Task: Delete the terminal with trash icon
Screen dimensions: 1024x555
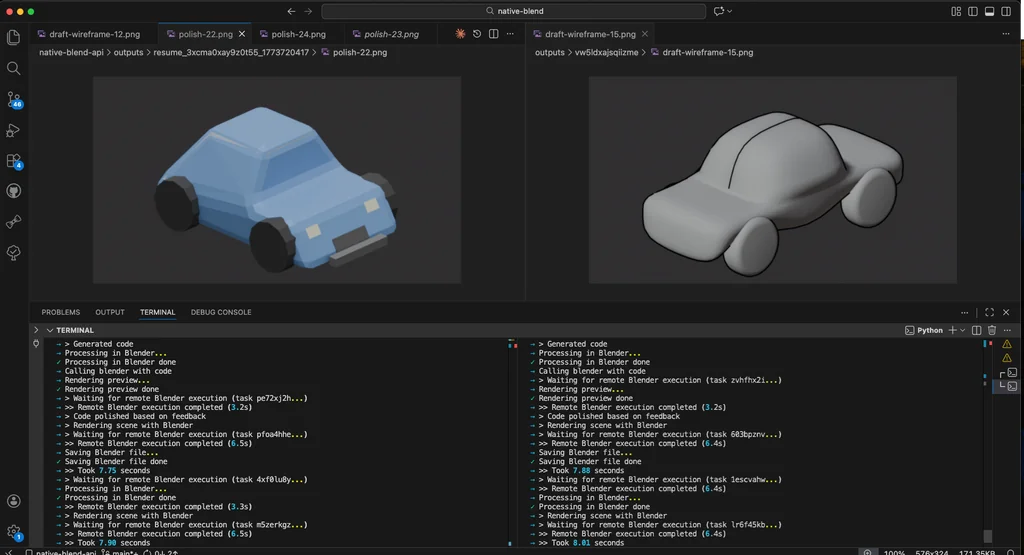Action: pyautogui.click(x=992, y=330)
